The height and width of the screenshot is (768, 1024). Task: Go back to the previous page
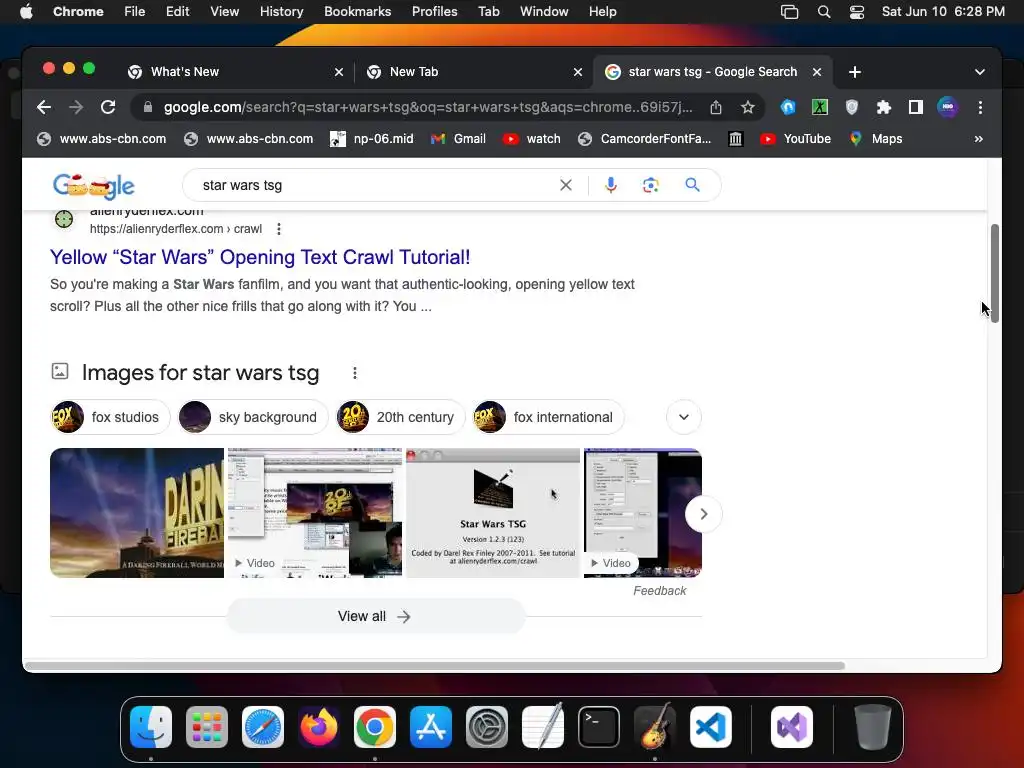click(44, 107)
